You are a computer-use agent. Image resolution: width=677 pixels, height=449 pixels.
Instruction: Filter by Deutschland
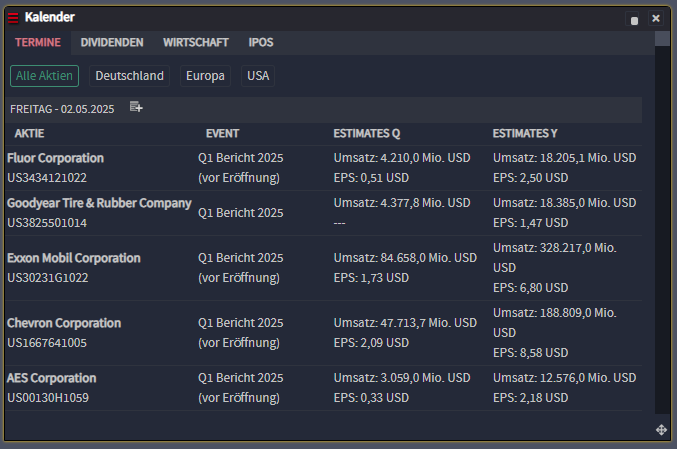(130, 76)
